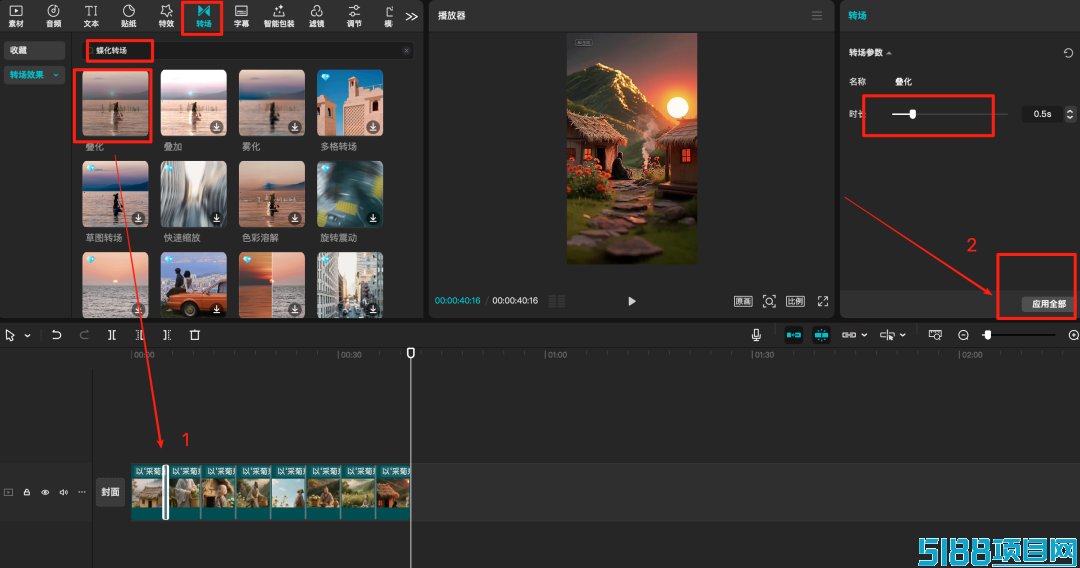1080x568 pixels.
Task: Toggle the track lock icon
Action: (27, 492)
